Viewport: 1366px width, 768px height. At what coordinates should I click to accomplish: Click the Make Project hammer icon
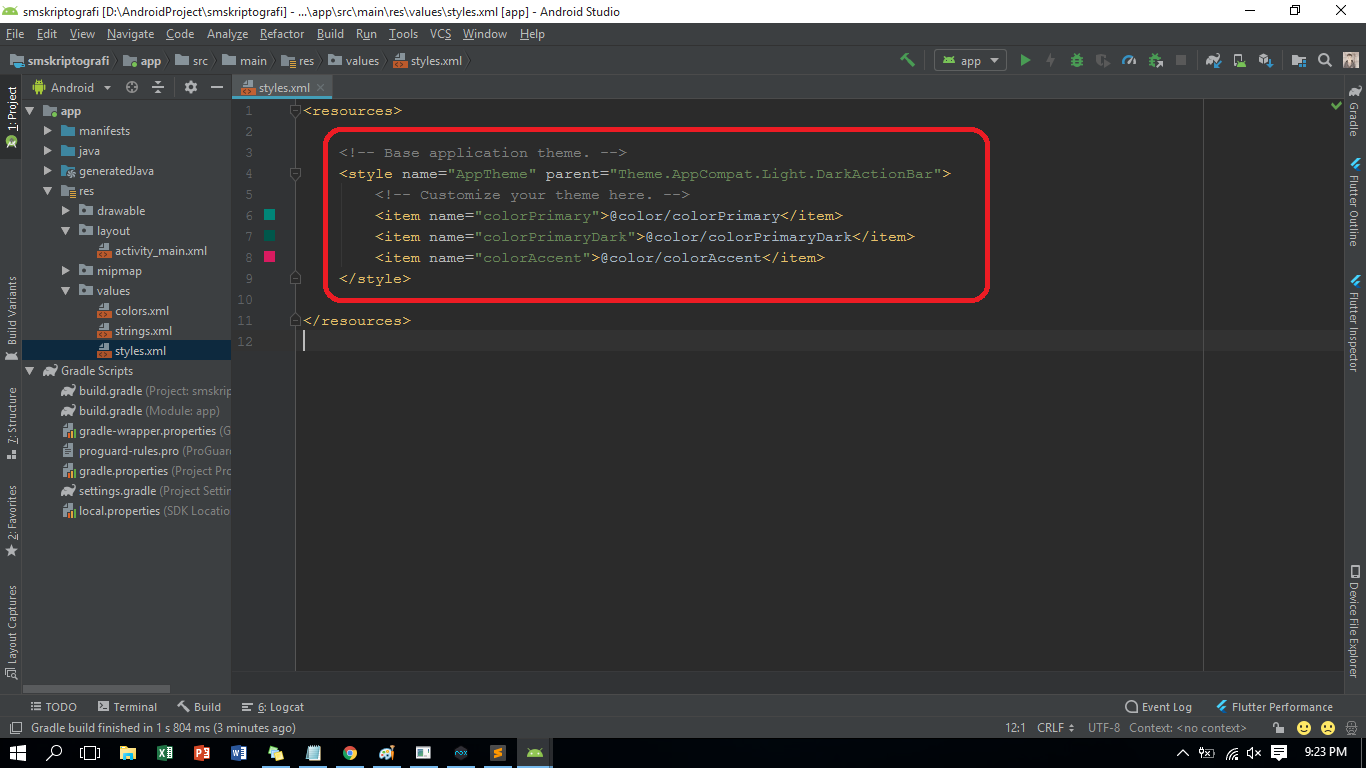click(907, 60)
